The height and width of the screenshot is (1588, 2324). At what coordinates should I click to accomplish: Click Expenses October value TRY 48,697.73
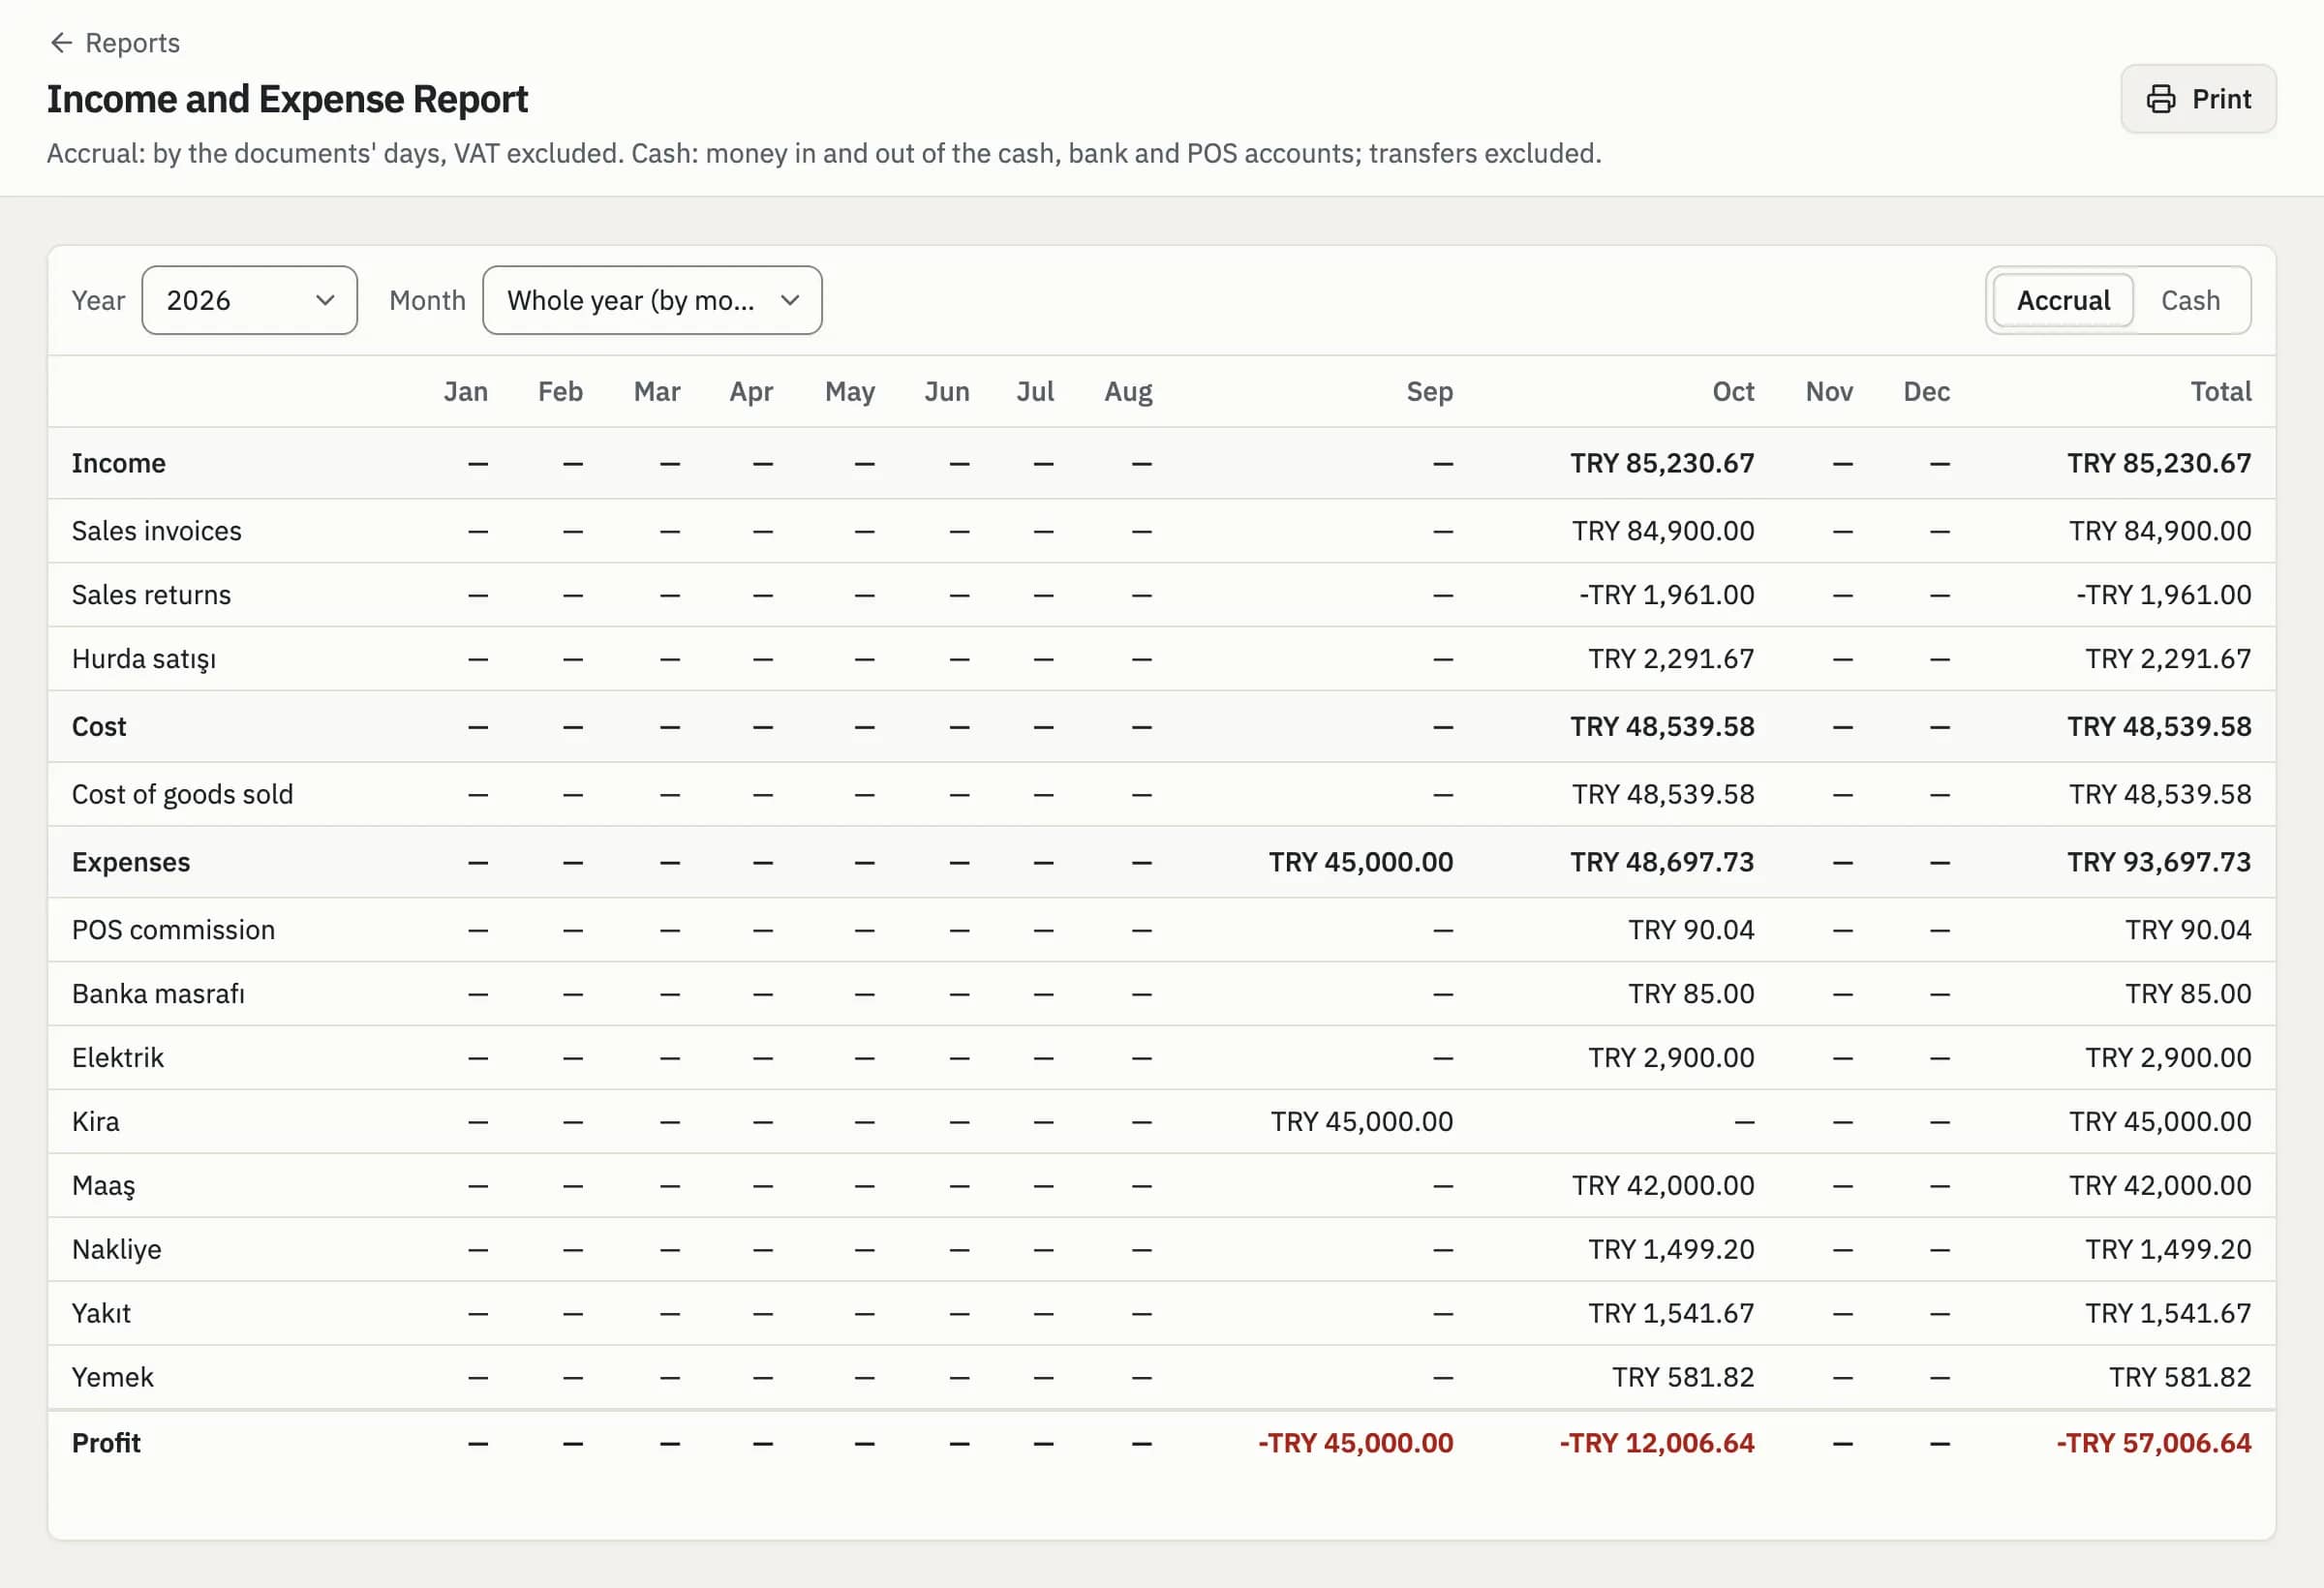coord(1662,862)
